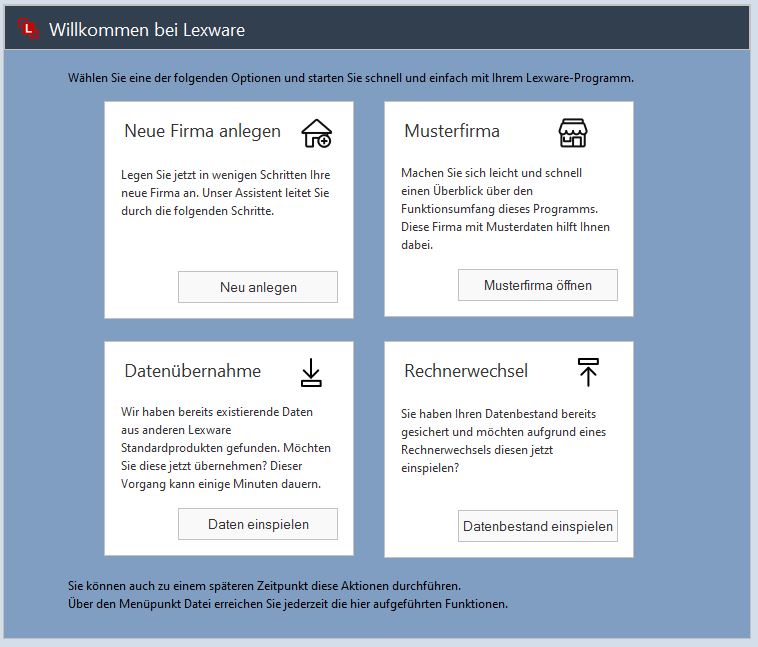Click description starting Wir haben bereits existierende
The height and width of the screenshot is (647, 758).
click(226, 447)
